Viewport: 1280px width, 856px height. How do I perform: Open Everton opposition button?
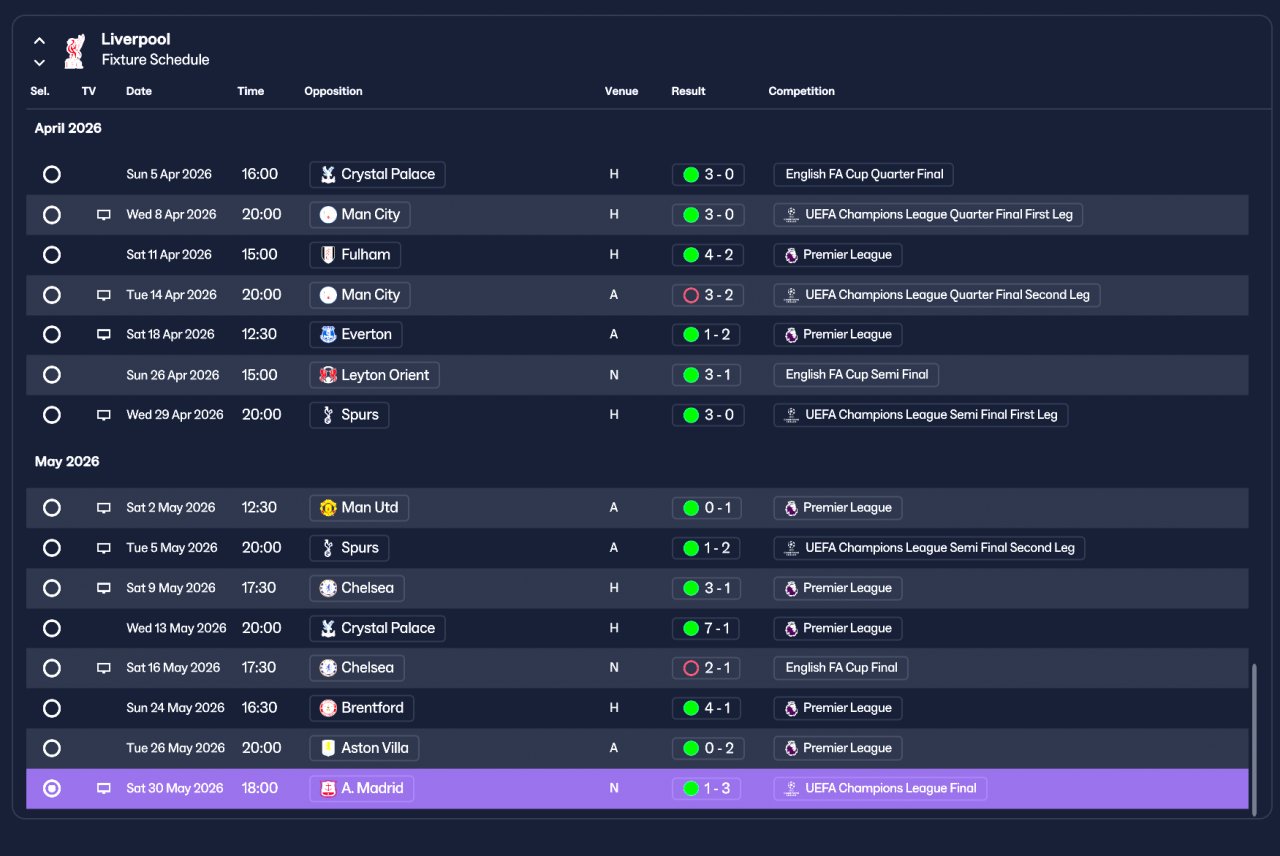pos(356,335)
